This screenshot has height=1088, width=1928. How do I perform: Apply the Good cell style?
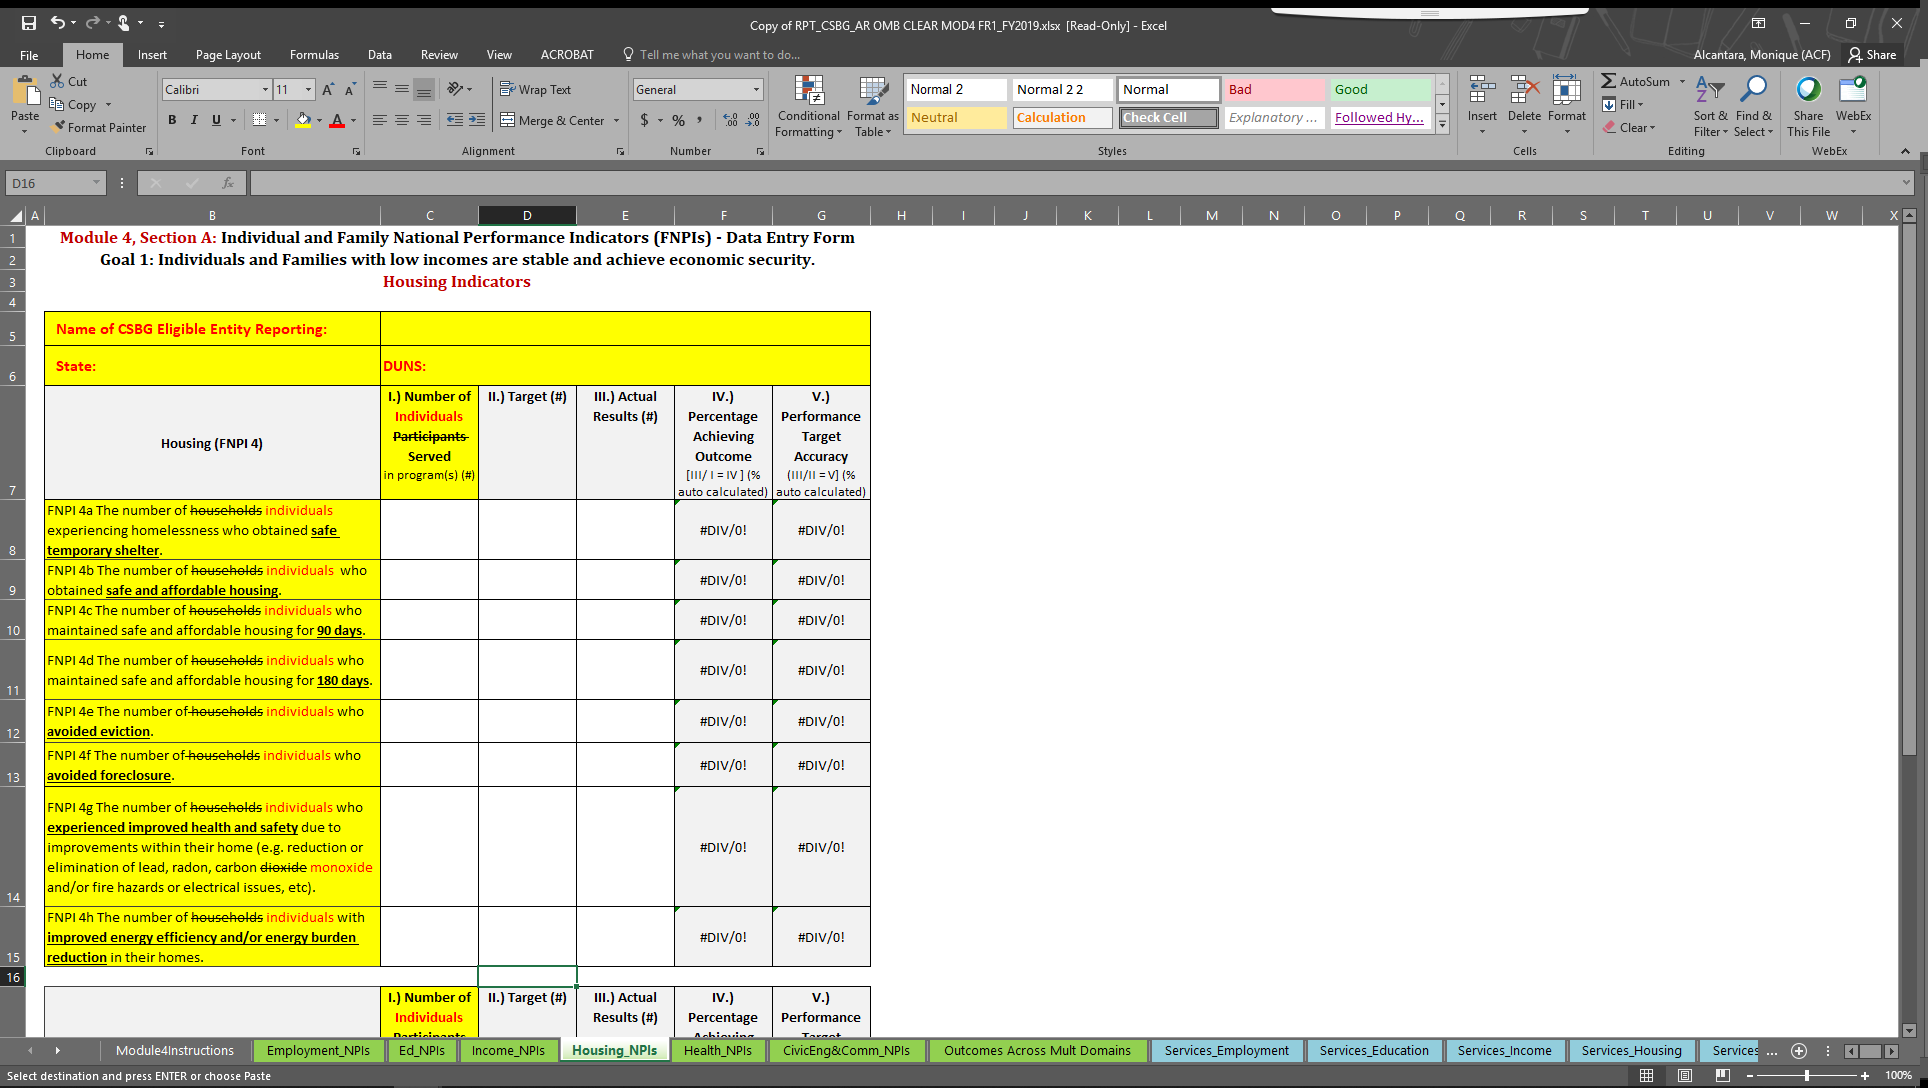click(1380, 89)
